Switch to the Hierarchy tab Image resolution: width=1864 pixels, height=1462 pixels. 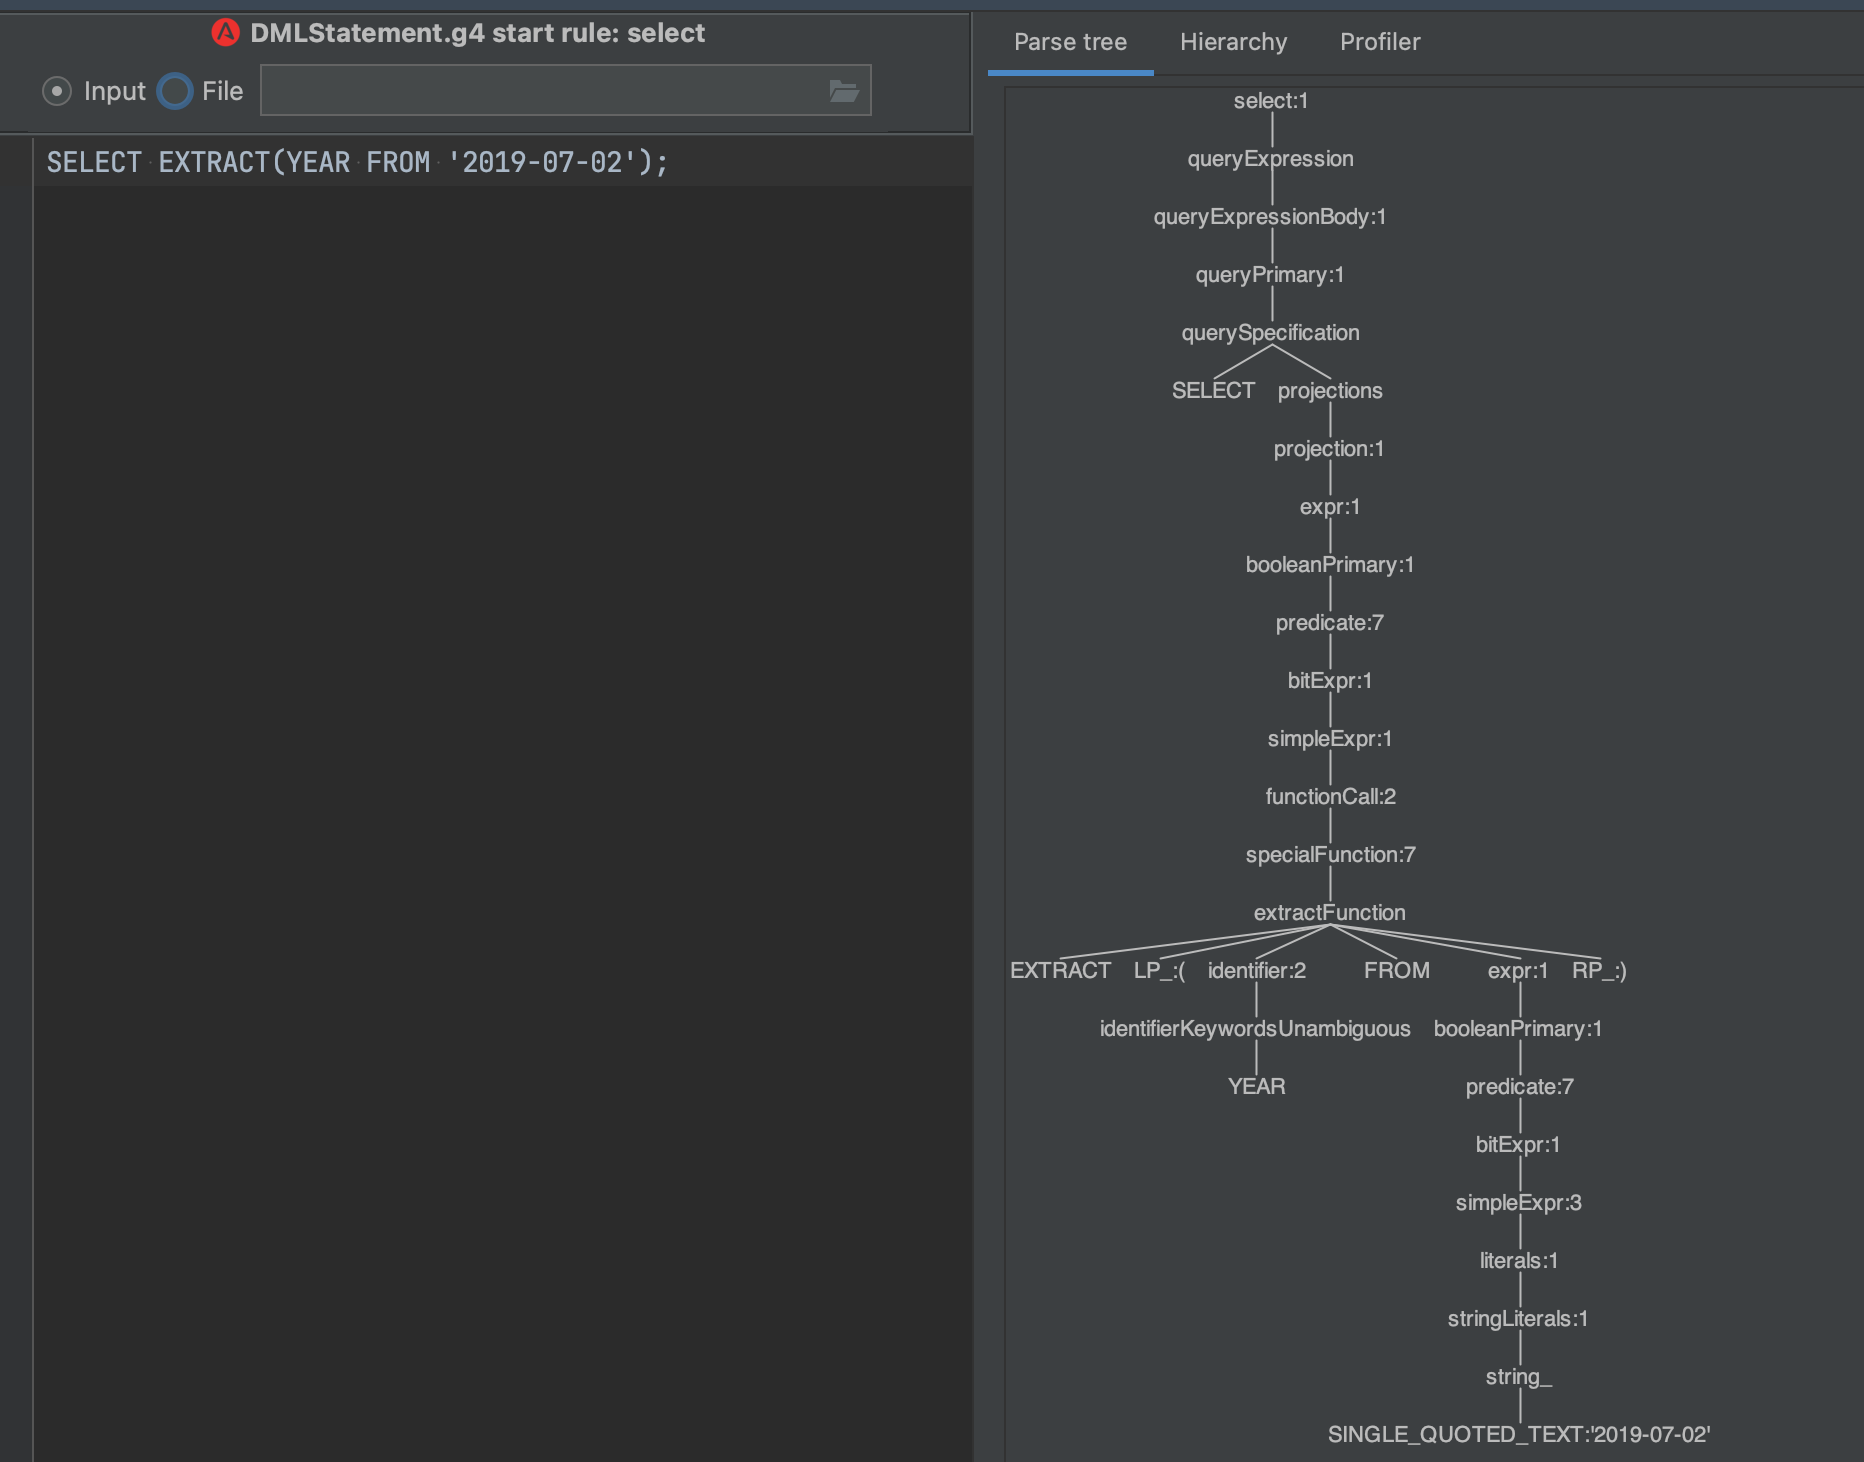tap(1233, 42)
